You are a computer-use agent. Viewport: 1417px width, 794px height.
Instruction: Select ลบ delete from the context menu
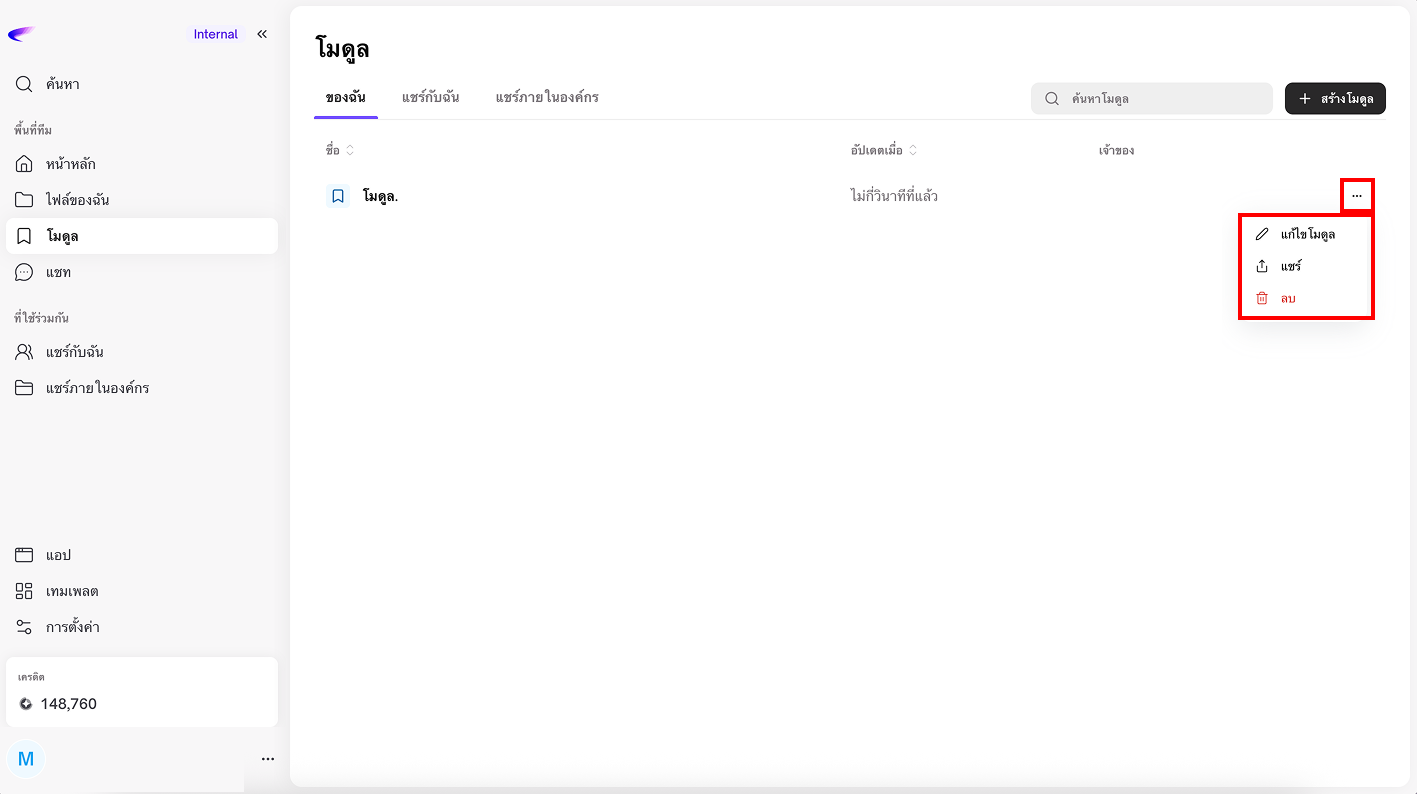pos(1287,298)
